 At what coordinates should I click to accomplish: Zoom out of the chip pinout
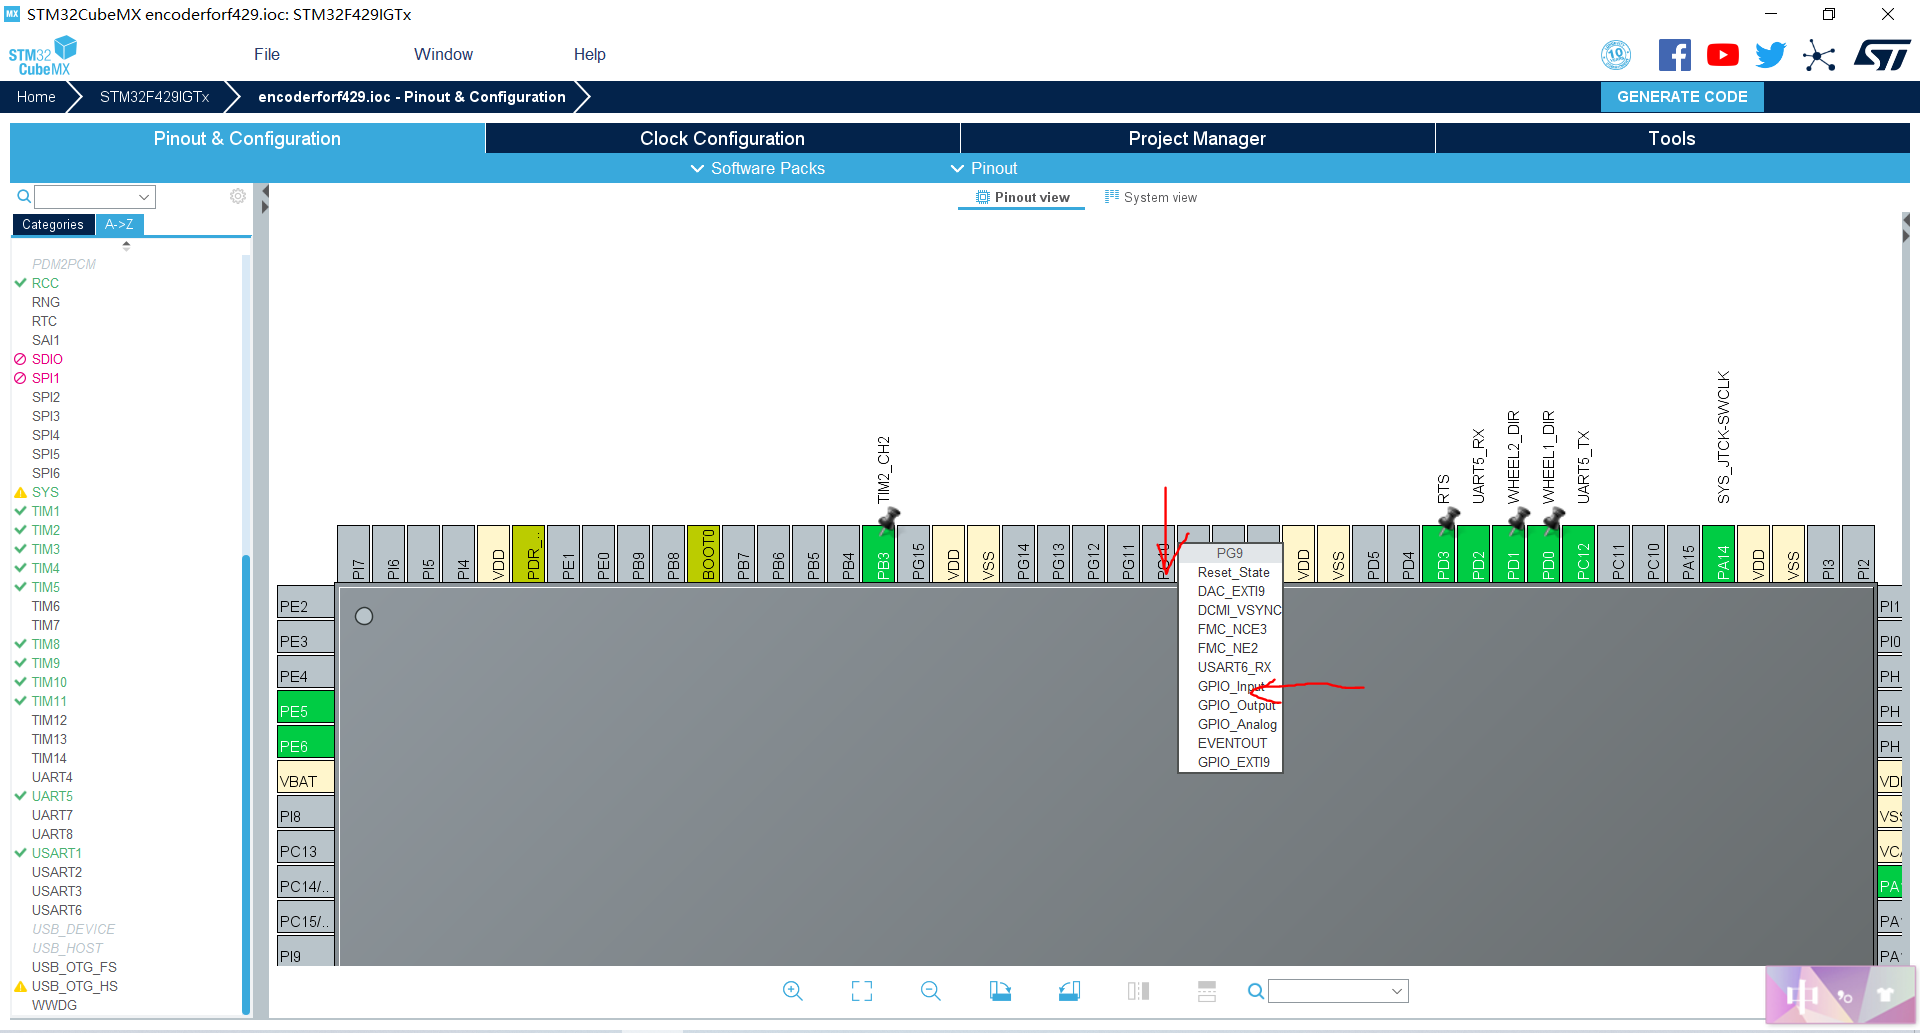pos(930,991)
